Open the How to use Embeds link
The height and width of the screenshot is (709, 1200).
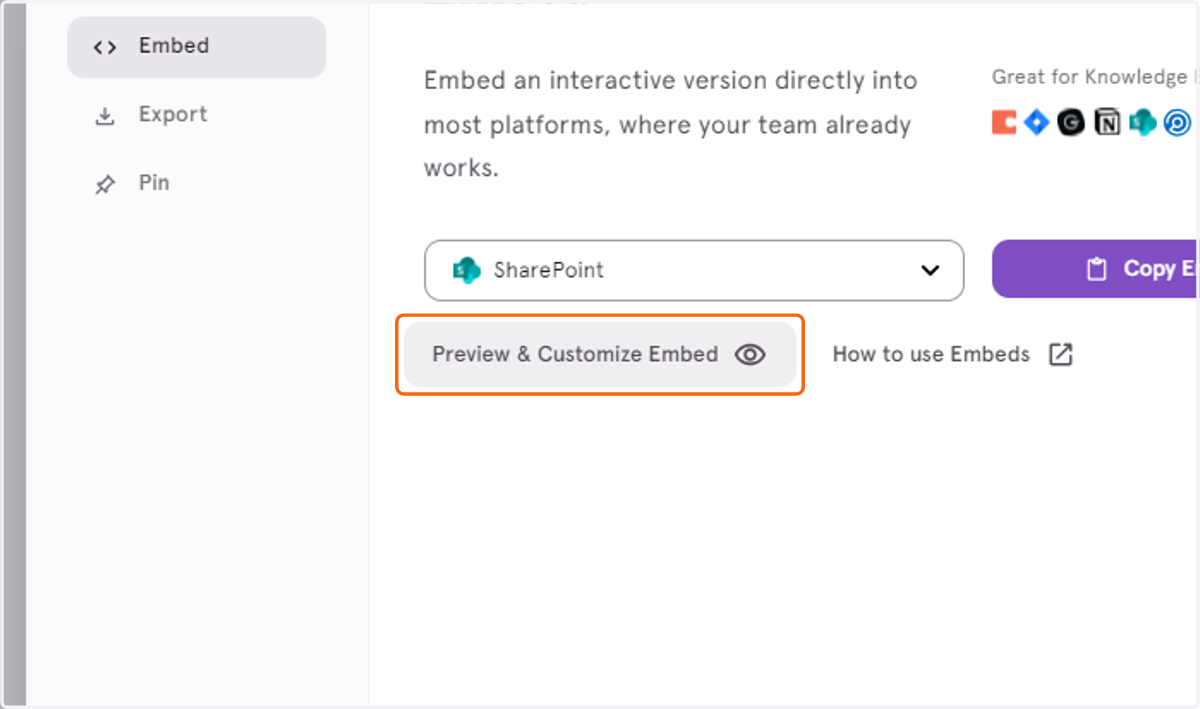(x=952, y=354)
